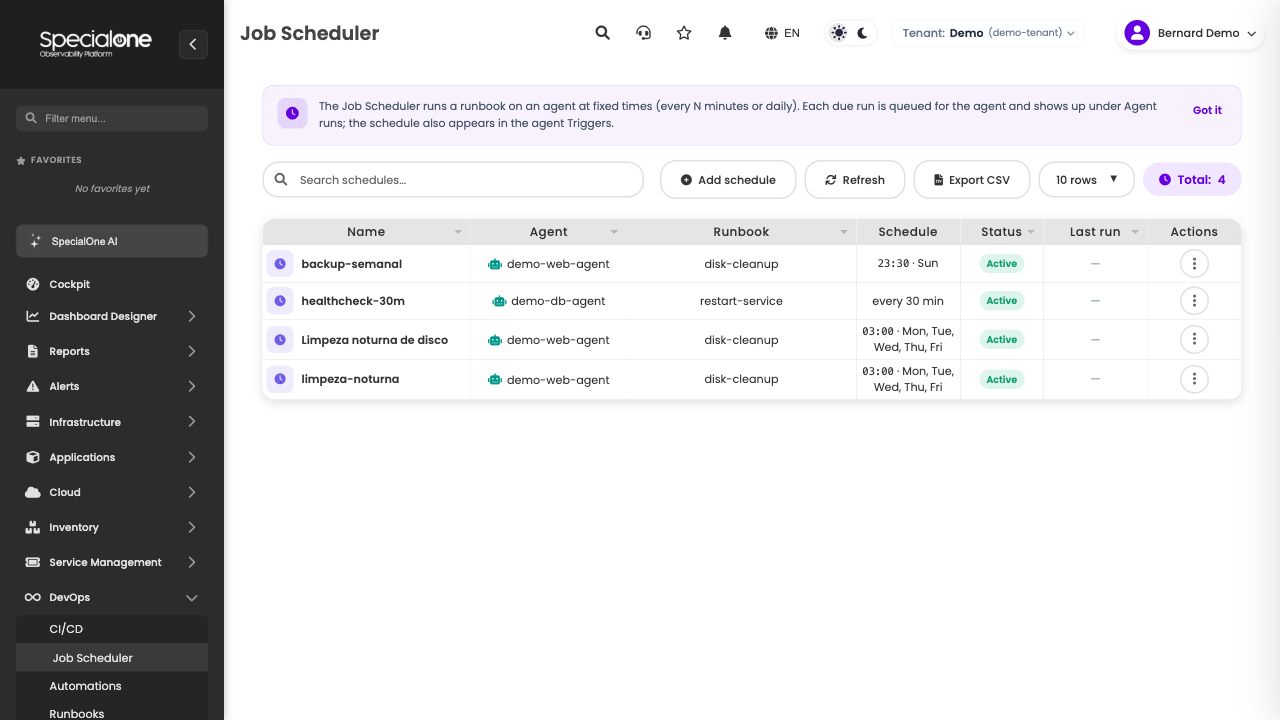Click the '23:30 · Sun' schedule cell
This screenshot has height=720, width=1280.
908,264
